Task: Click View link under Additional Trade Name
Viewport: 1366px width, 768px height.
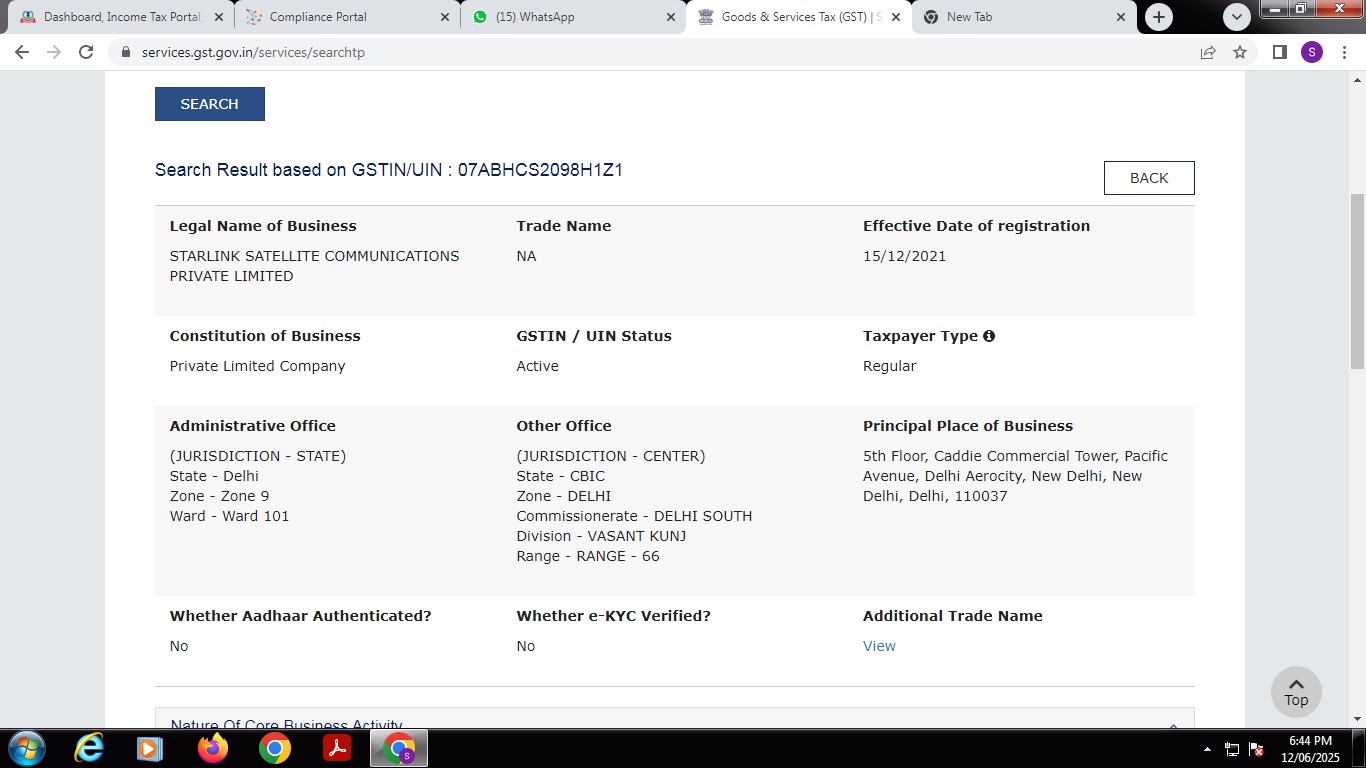Action: [x=879, y=646]
